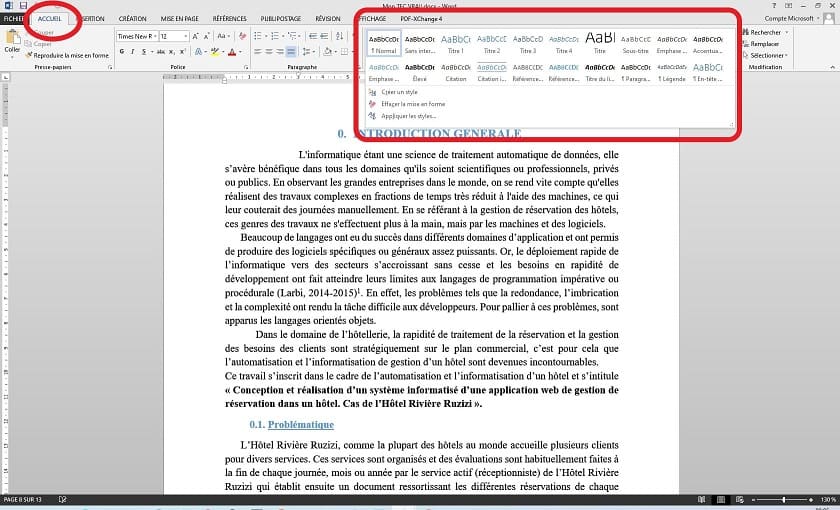Click the line spacing icon
Screen dimensions: 840x510
tap(306, 51)
